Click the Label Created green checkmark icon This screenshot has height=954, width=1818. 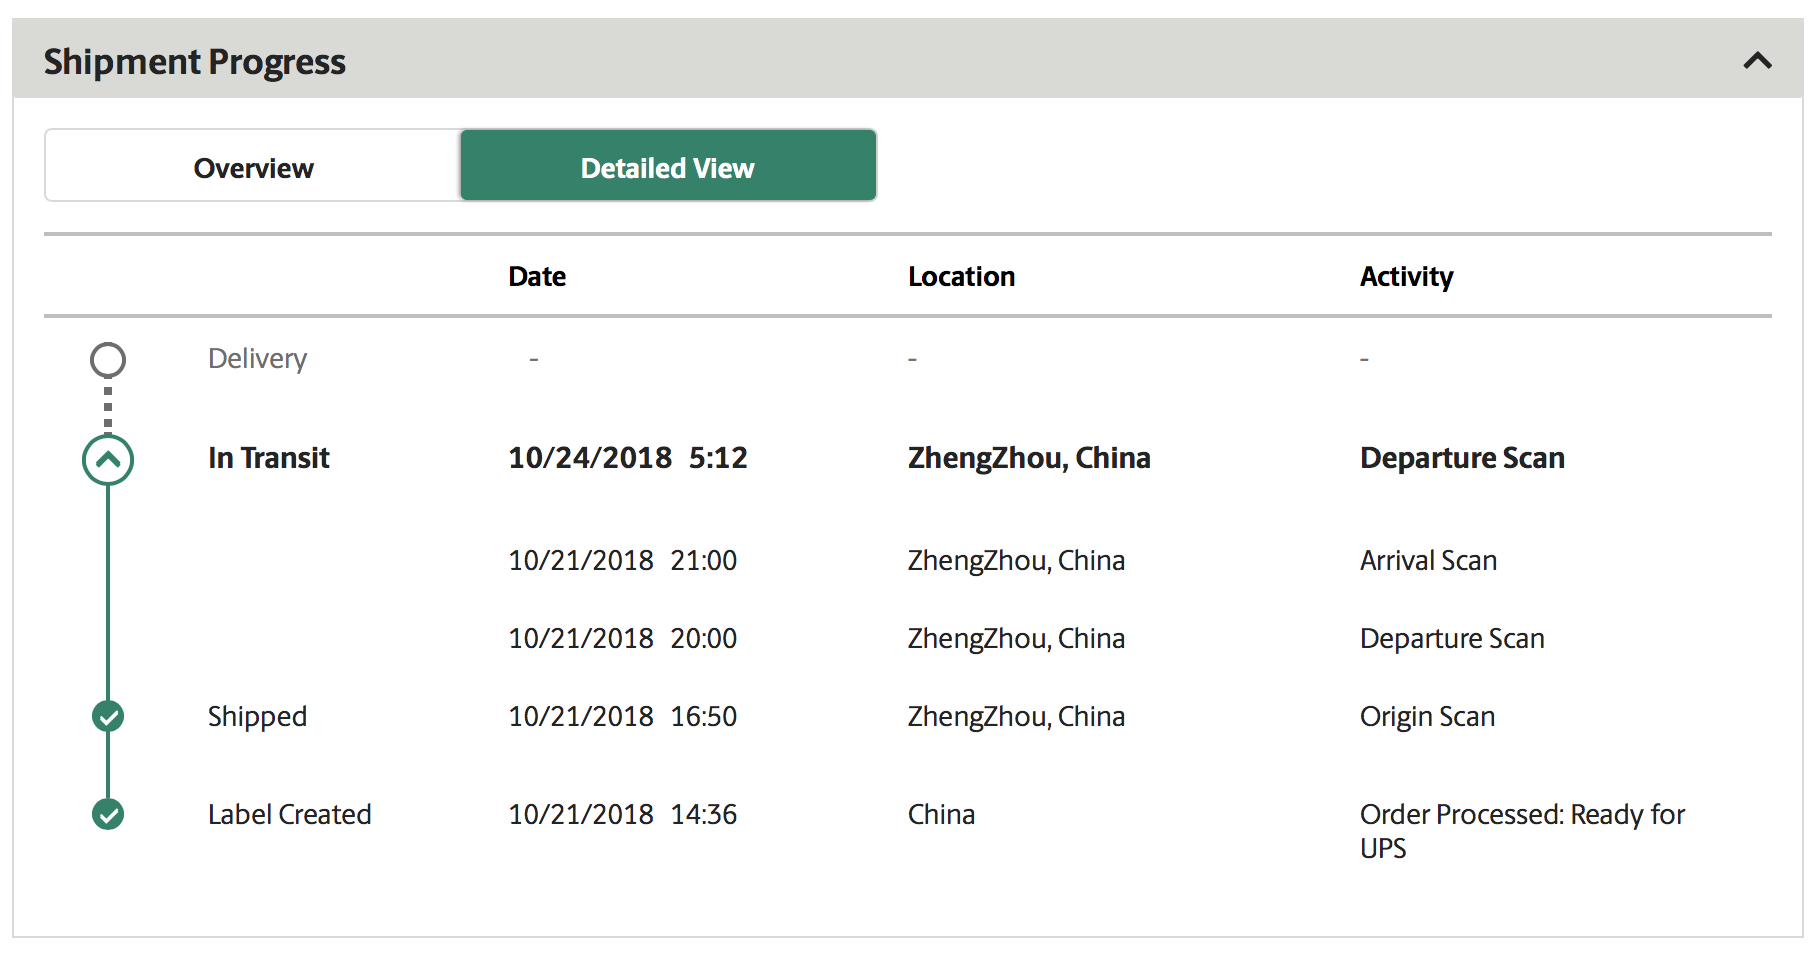click(x=108, y=814)
